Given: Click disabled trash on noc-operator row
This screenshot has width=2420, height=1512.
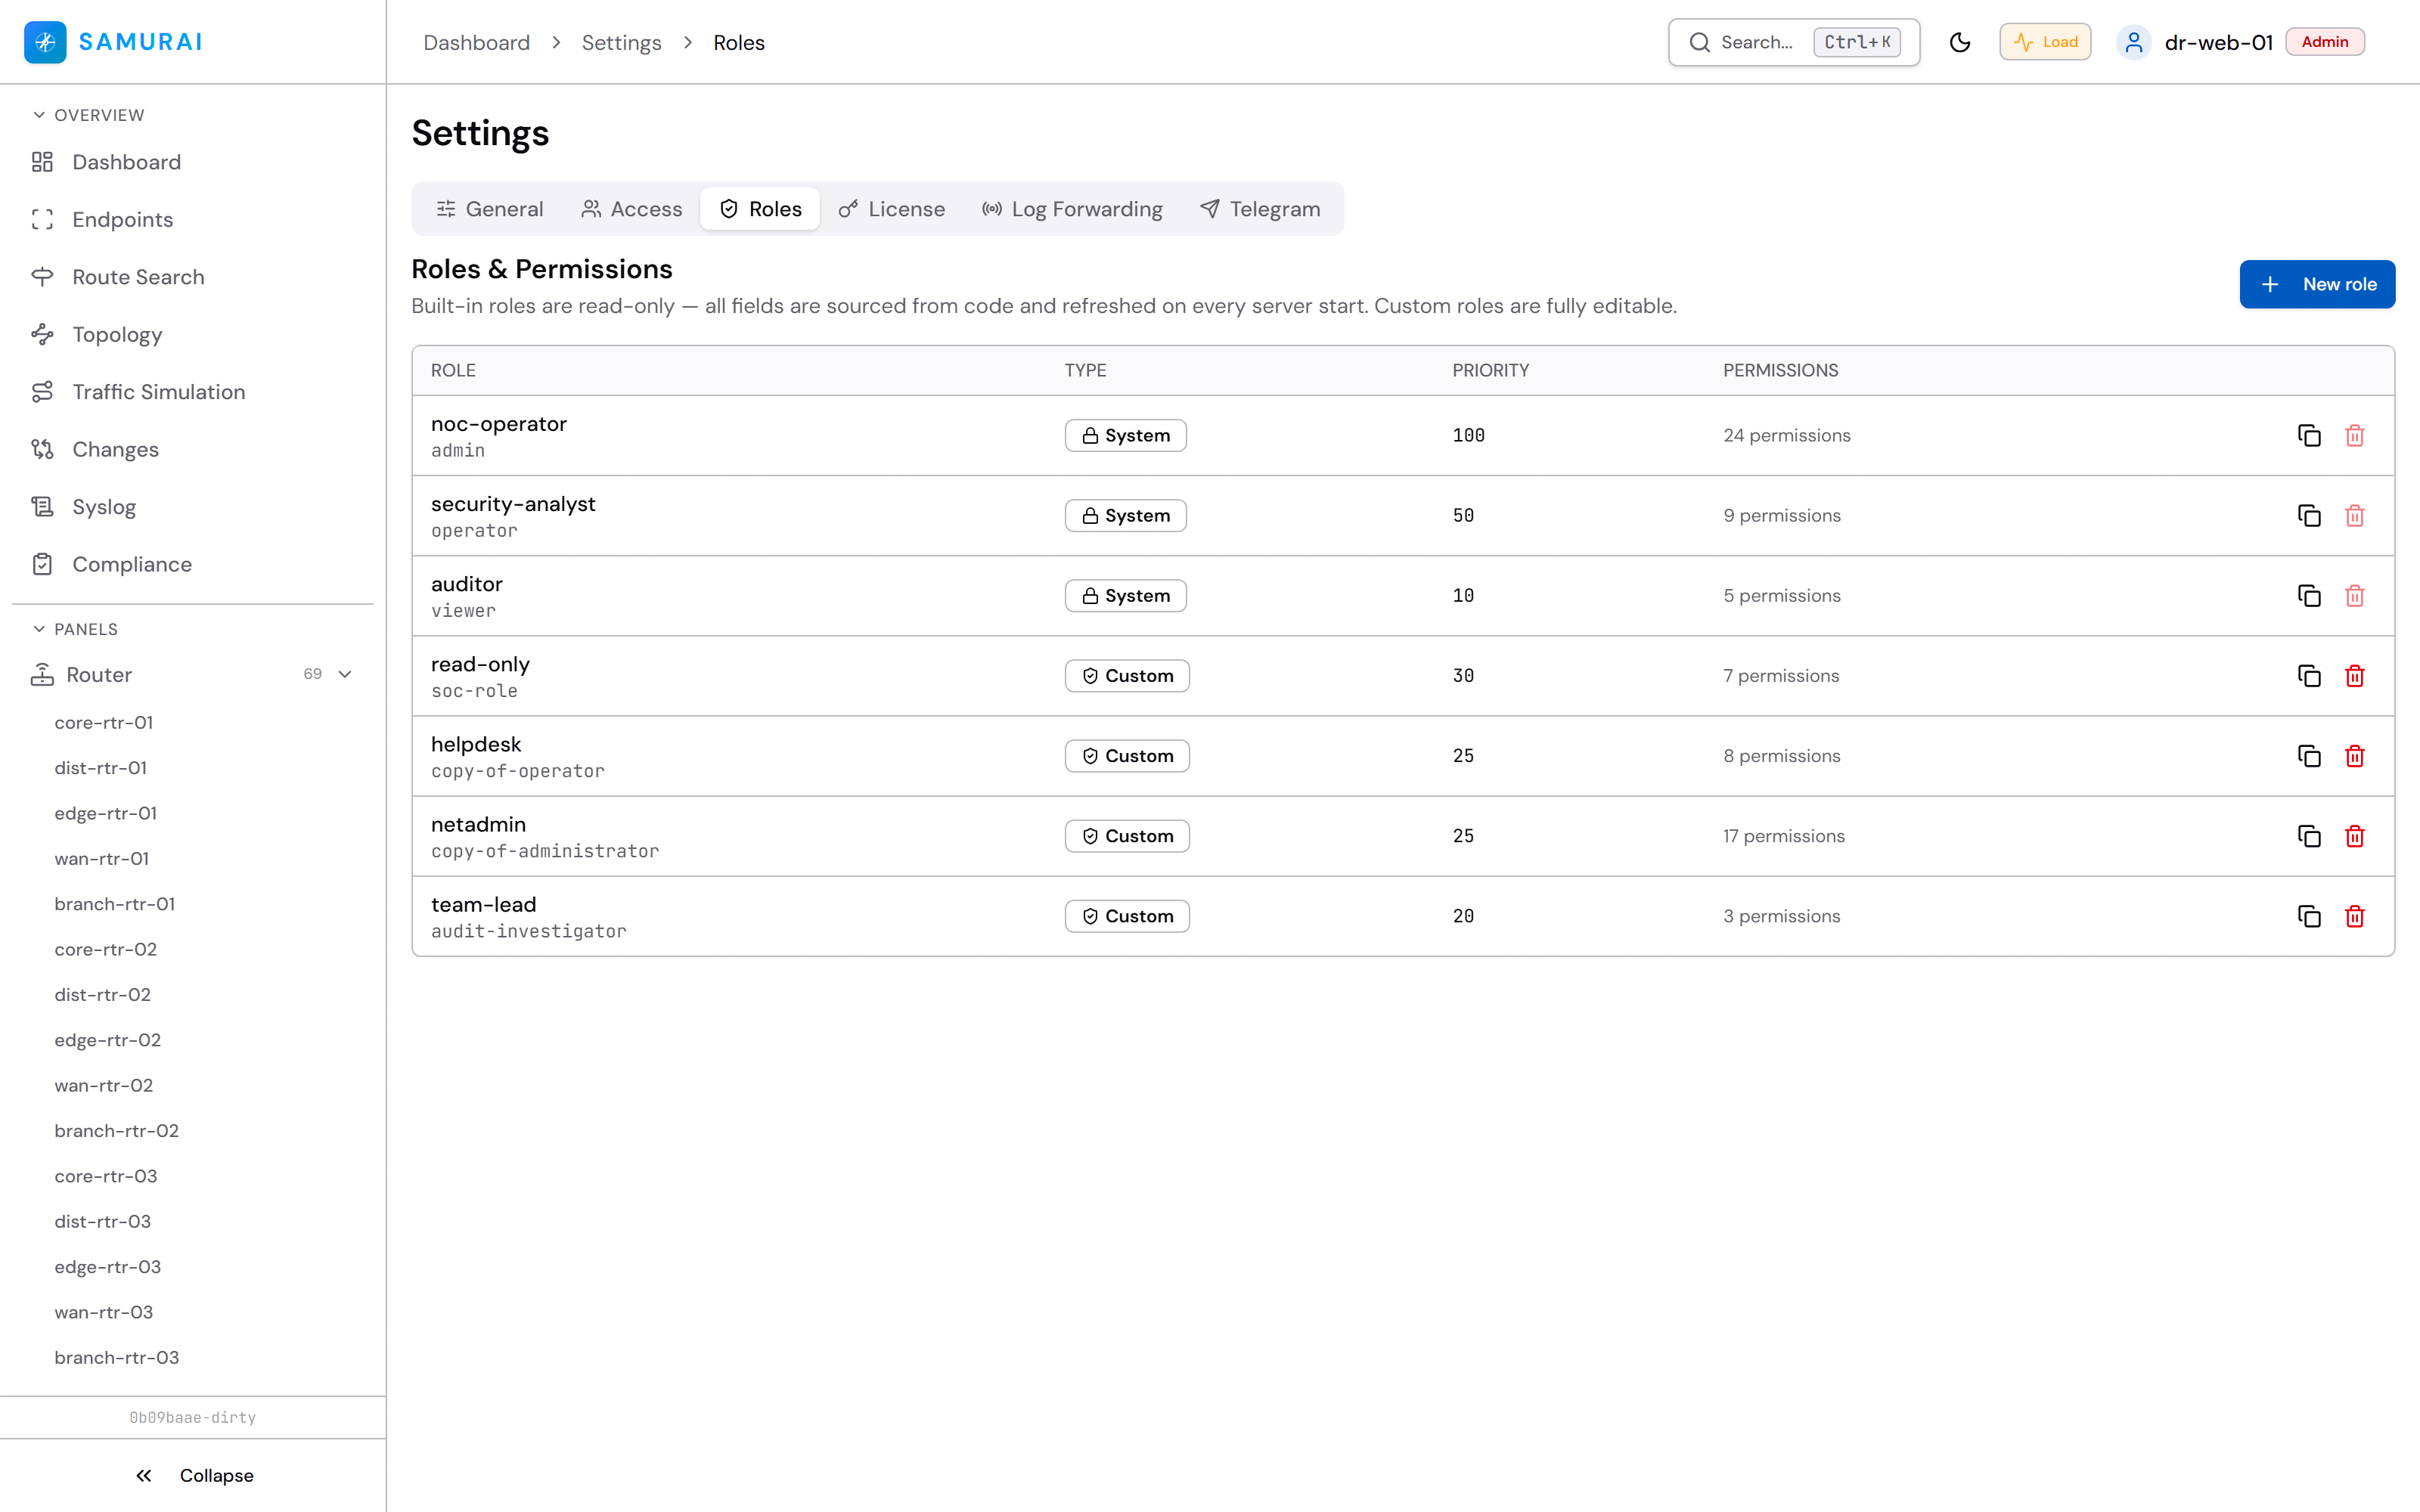Looking at the screenshot, I should pos(2355,435).
